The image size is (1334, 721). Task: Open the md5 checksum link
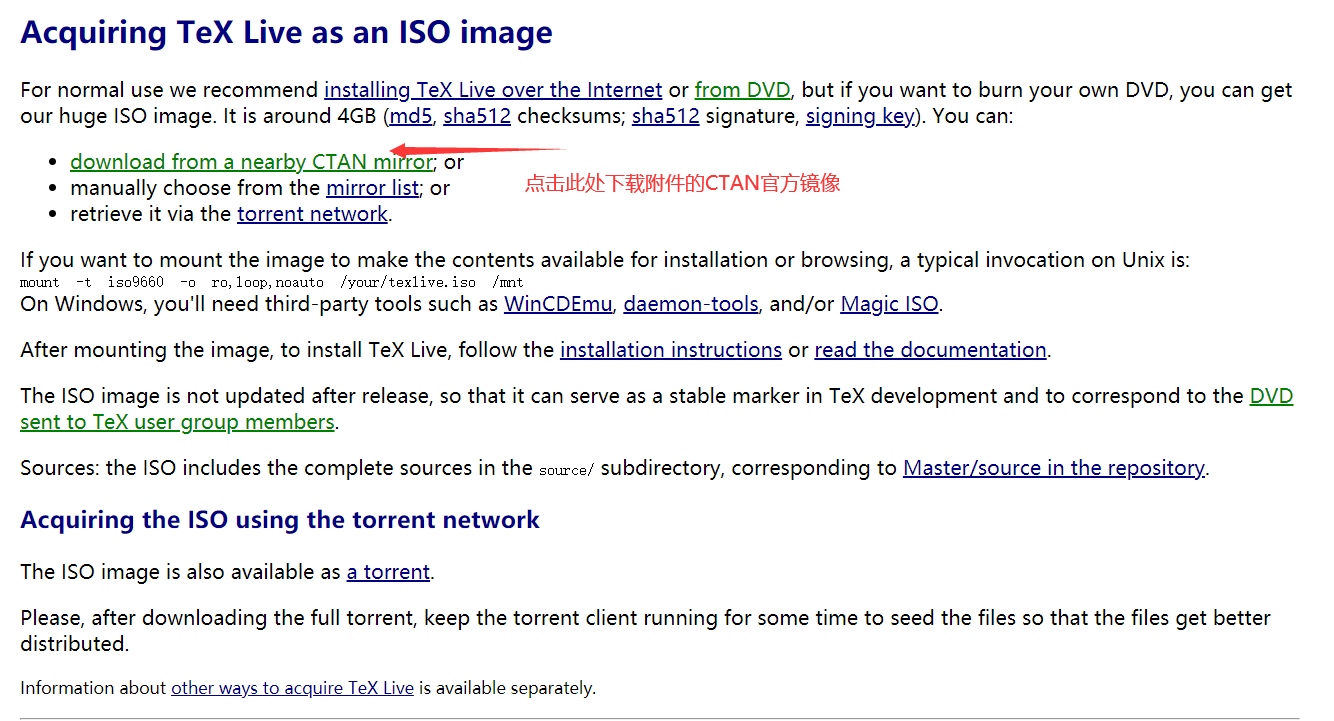click(x=411, y=116)
